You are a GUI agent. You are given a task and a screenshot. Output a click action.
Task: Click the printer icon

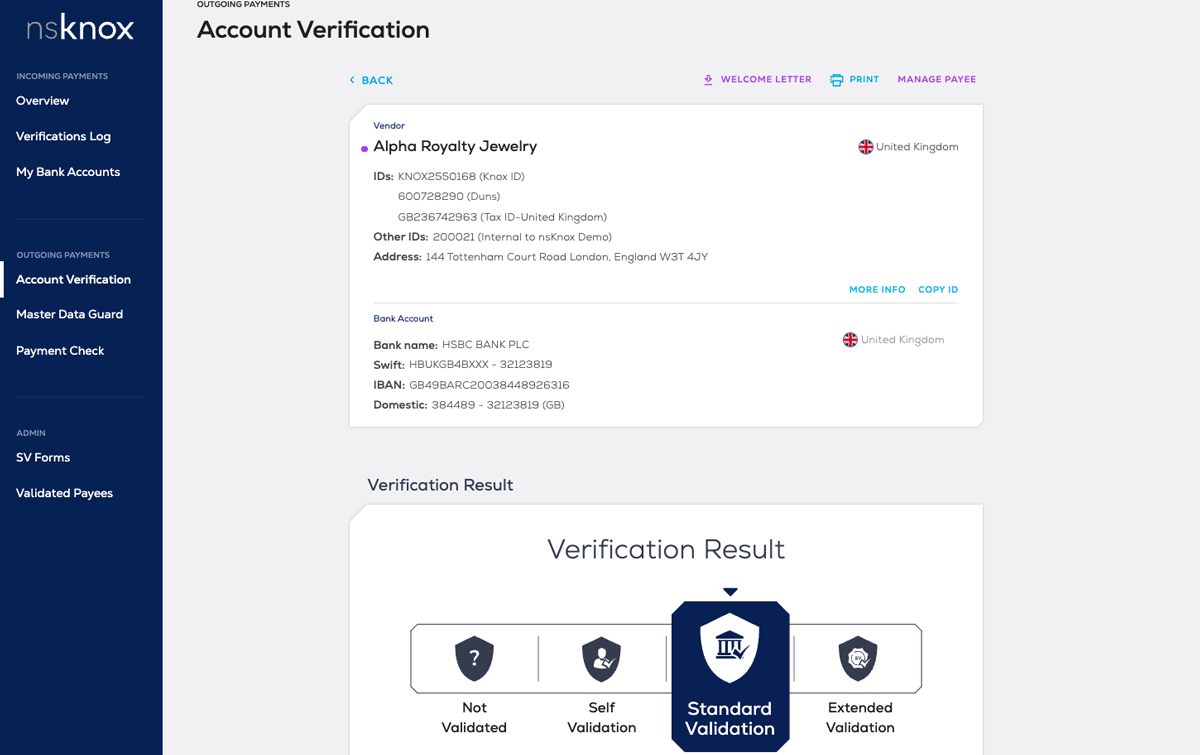pyautogui.click(x=837, y=80)
